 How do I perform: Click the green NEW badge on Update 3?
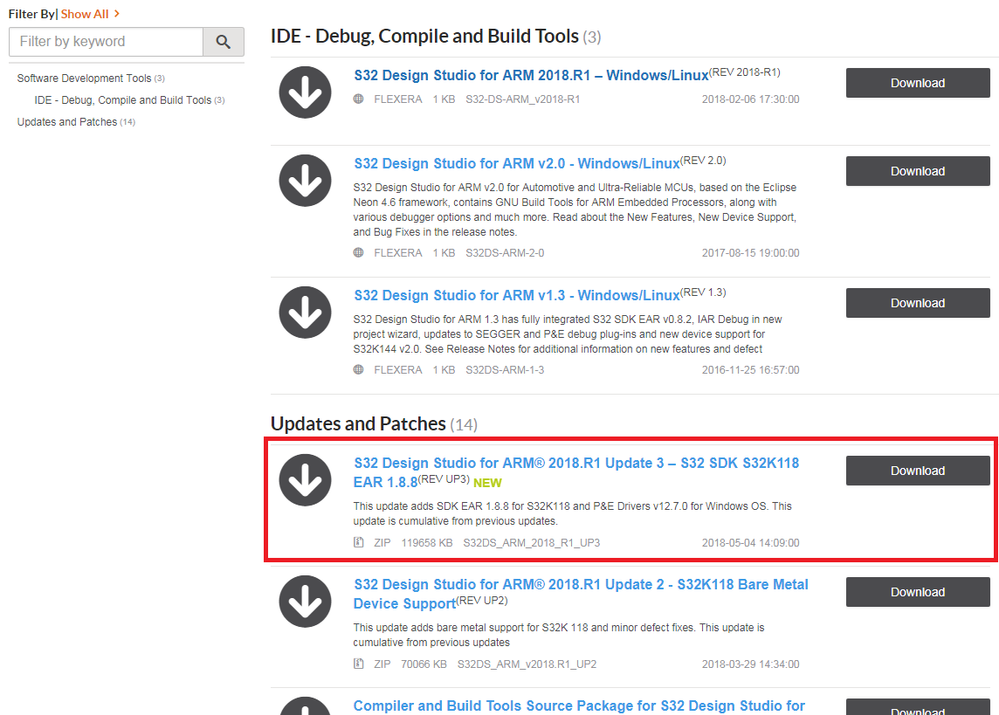pos(487,483)
